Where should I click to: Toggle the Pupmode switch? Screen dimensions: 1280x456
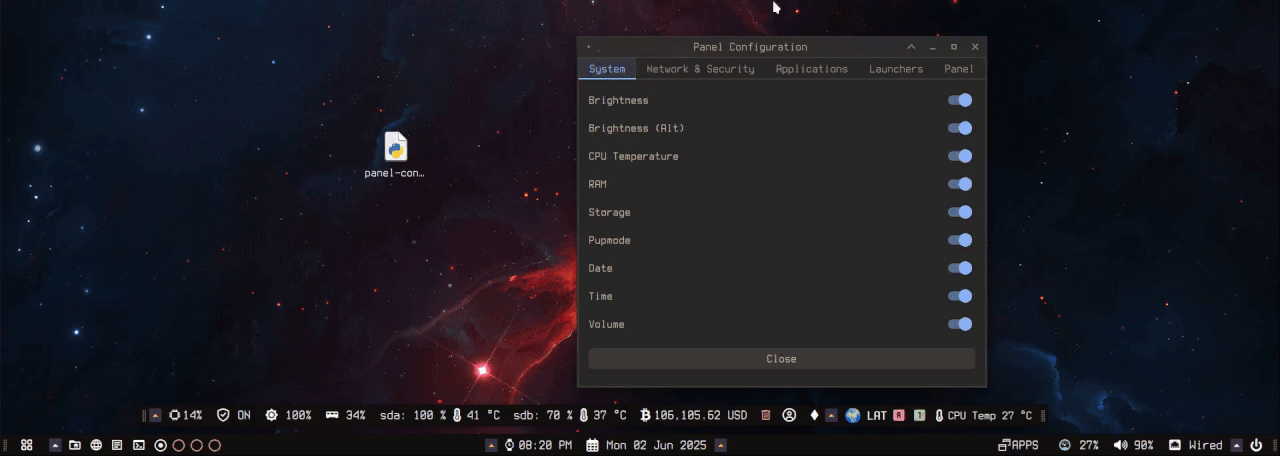[x=960, y=240]
